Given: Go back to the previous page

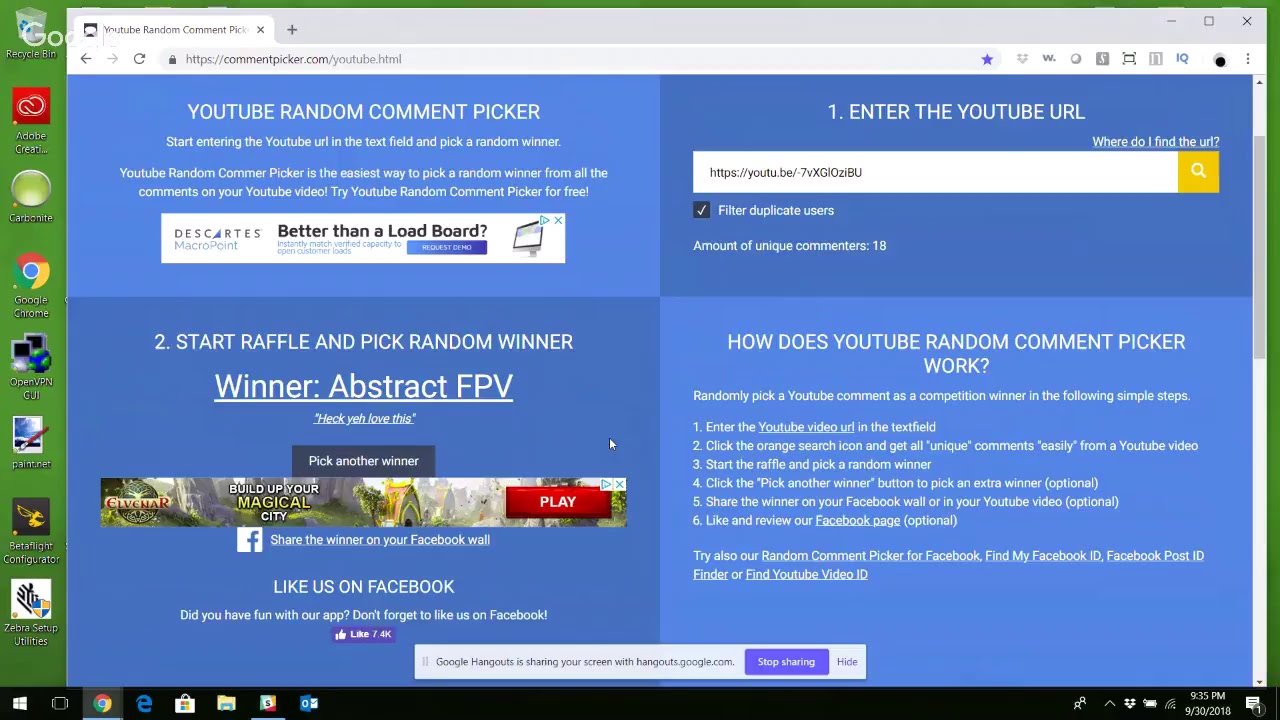Looking at the screenshot, I should pos(86,59).
